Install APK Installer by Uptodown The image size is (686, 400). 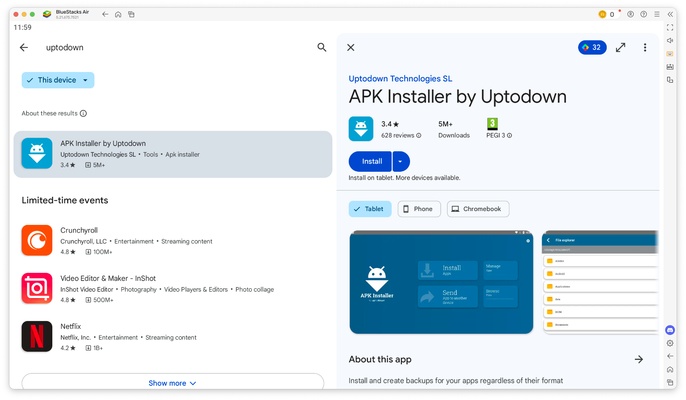pos(370,161)
